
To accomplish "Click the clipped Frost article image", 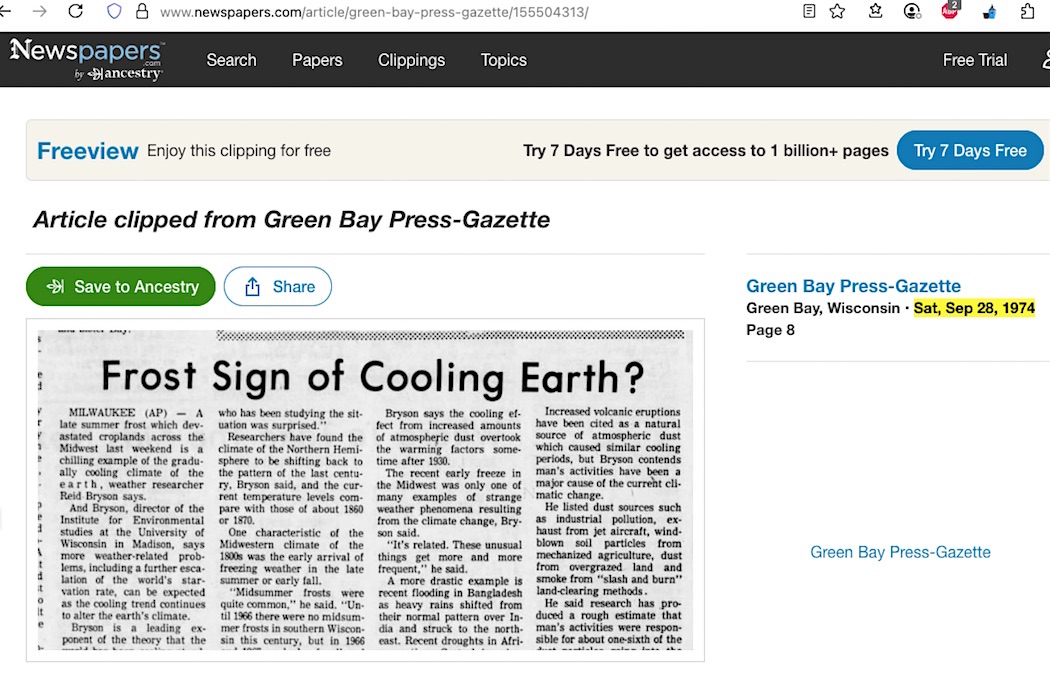I will (365, 490).
